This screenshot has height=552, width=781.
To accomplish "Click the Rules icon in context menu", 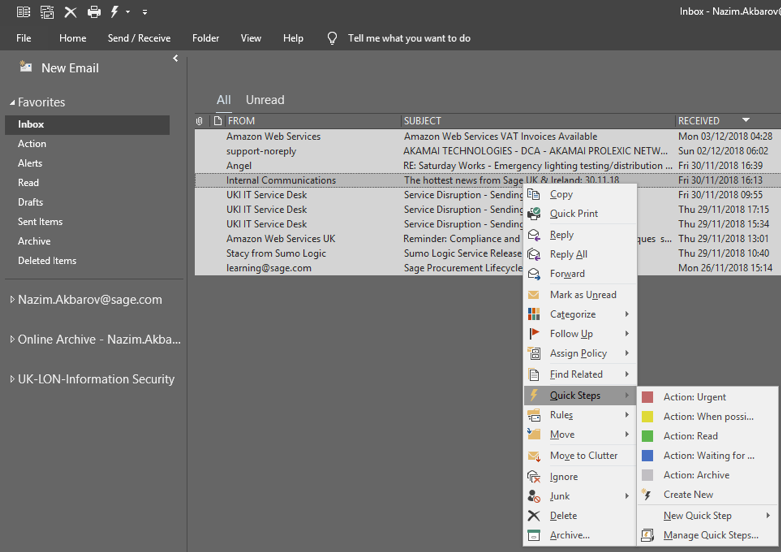I will tap(533, 414).
